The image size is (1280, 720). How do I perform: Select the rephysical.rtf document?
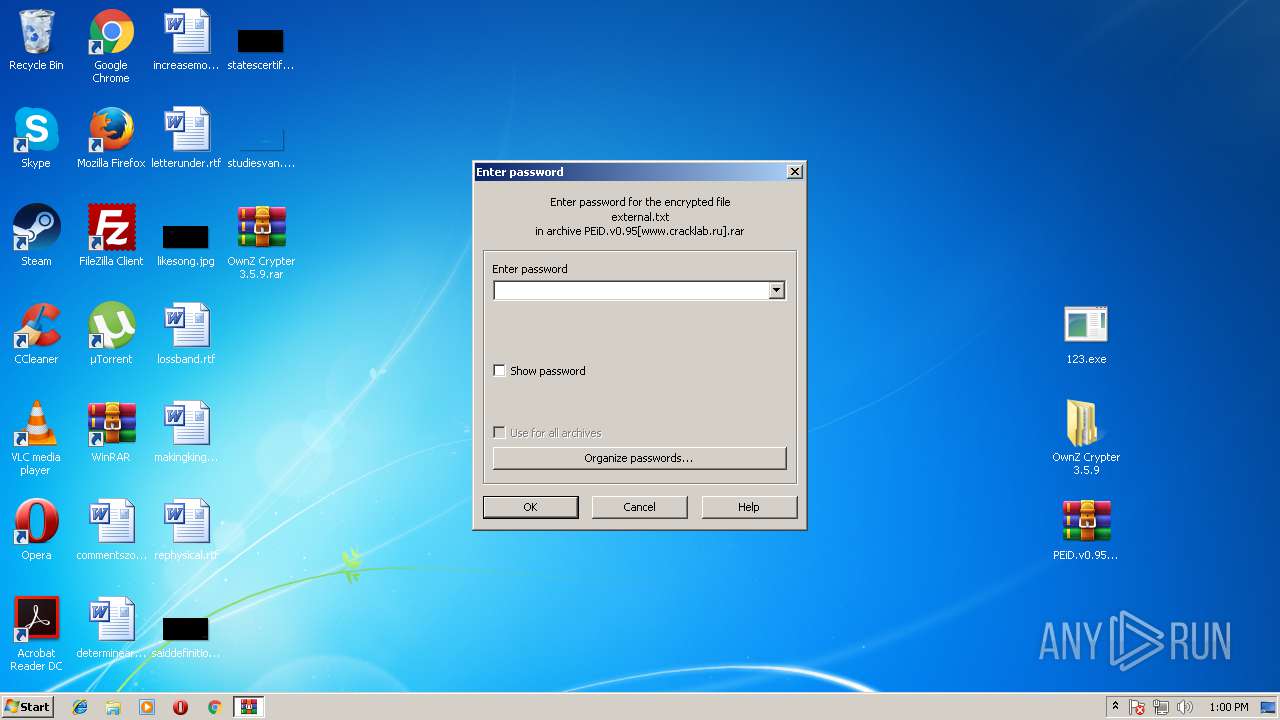click(186, 531)
